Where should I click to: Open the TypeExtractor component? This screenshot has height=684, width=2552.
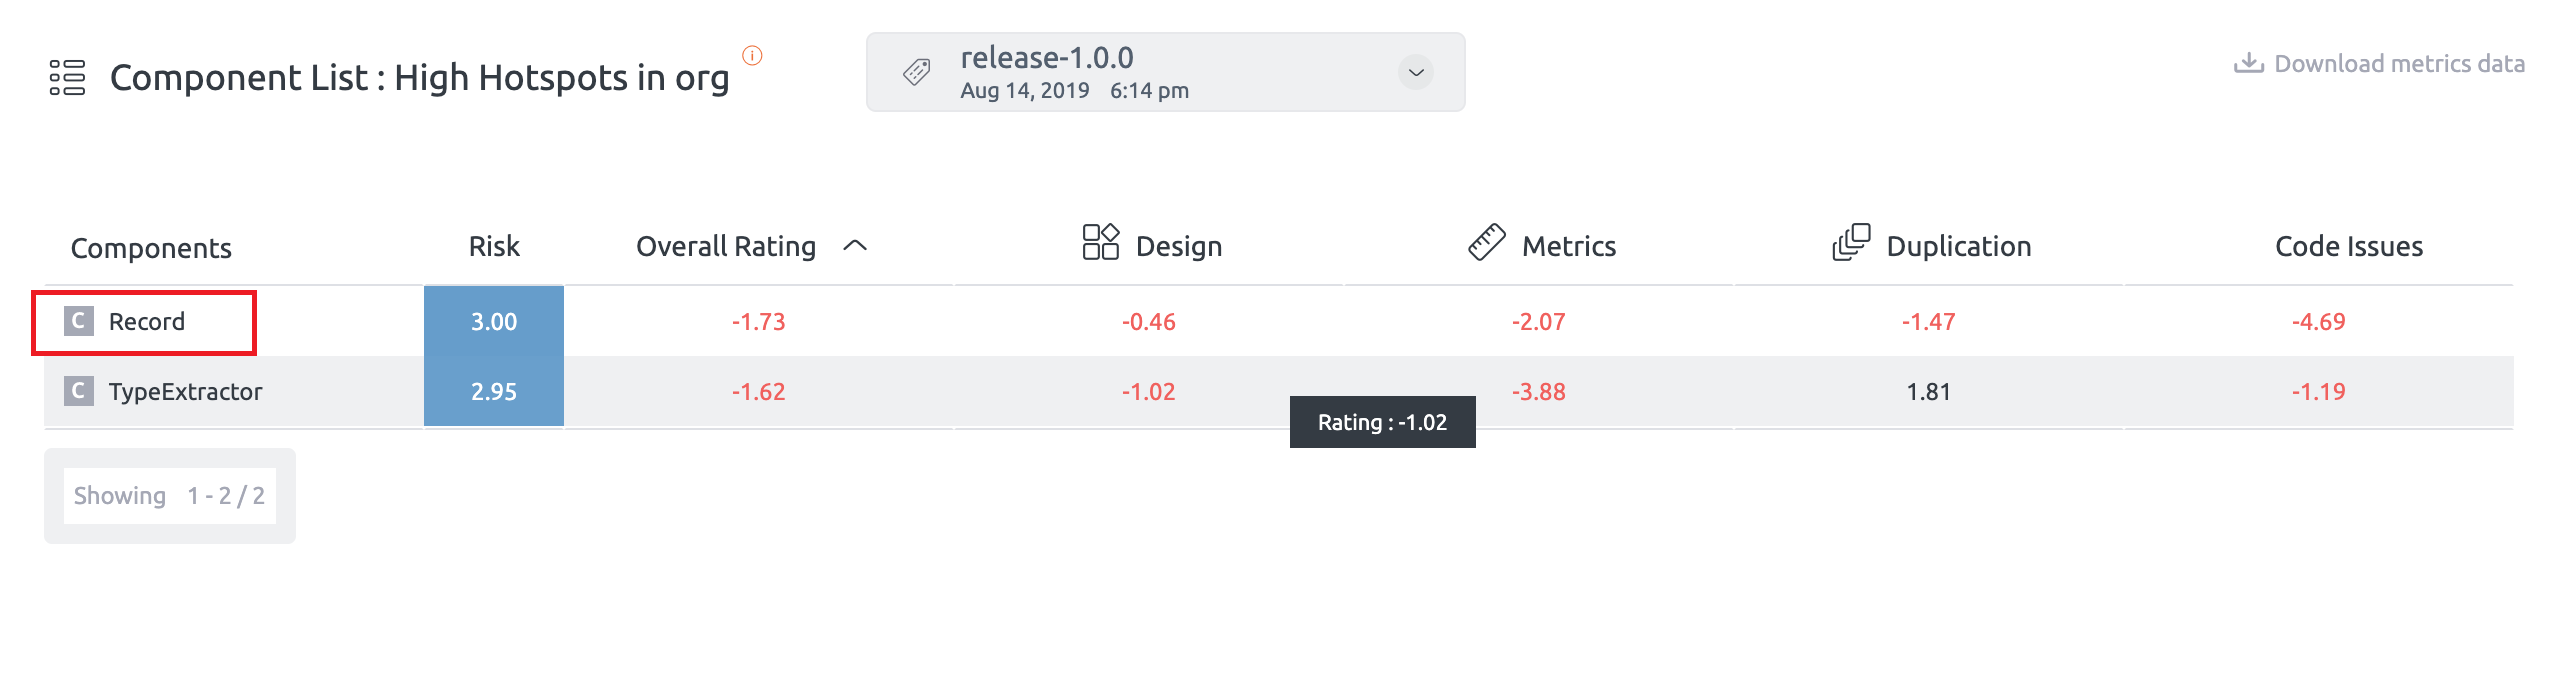click(185, 391)
